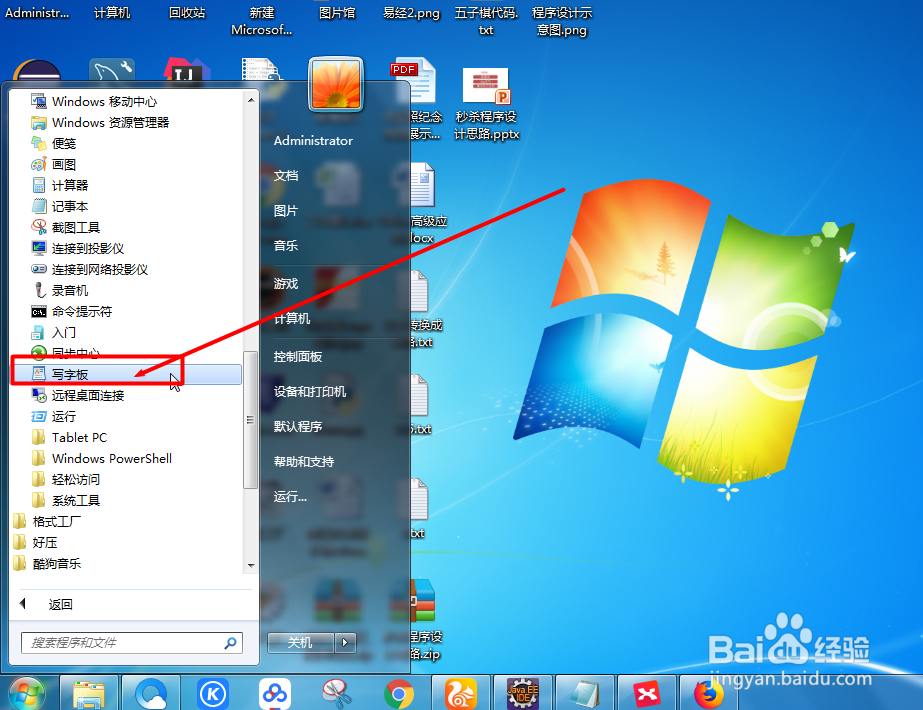Open the shutdown options arrow

(x=346, y=642)
